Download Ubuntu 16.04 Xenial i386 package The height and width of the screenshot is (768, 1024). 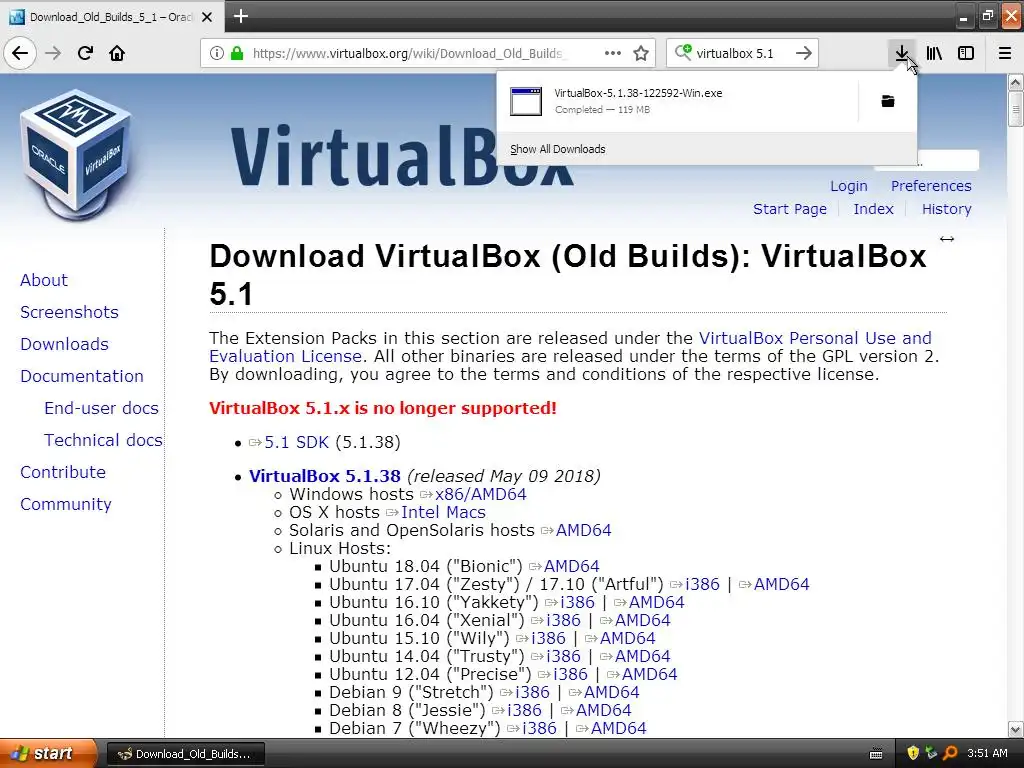click(563, 620)
